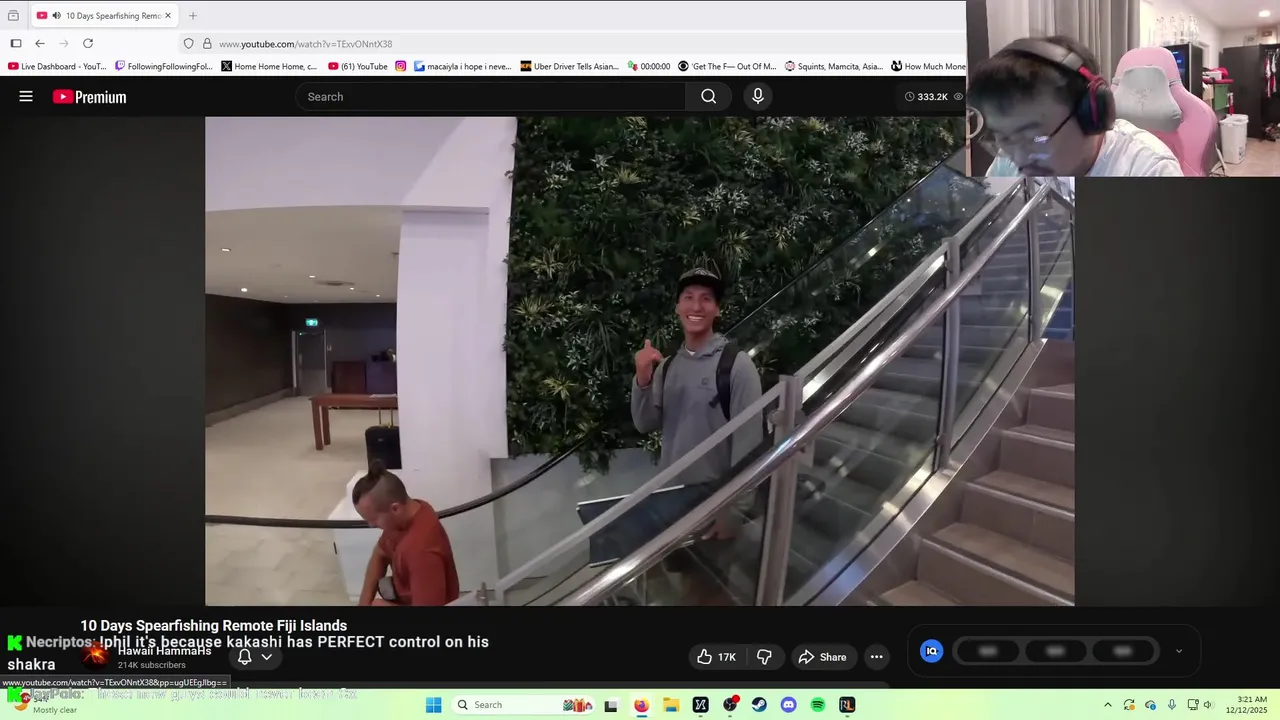Like the video with 17K likes
Screen dimensions: 1280x720
click(x=716, y=657)
